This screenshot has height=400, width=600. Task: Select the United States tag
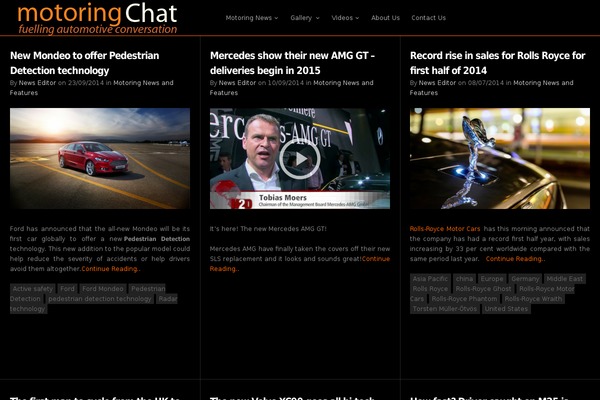coord(506,309)
